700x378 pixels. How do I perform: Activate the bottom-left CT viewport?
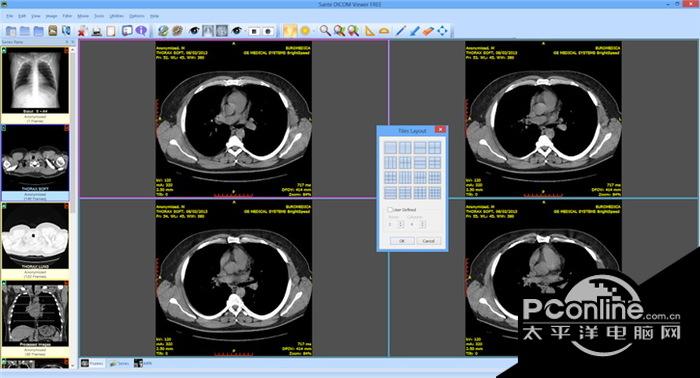point(233,278)
